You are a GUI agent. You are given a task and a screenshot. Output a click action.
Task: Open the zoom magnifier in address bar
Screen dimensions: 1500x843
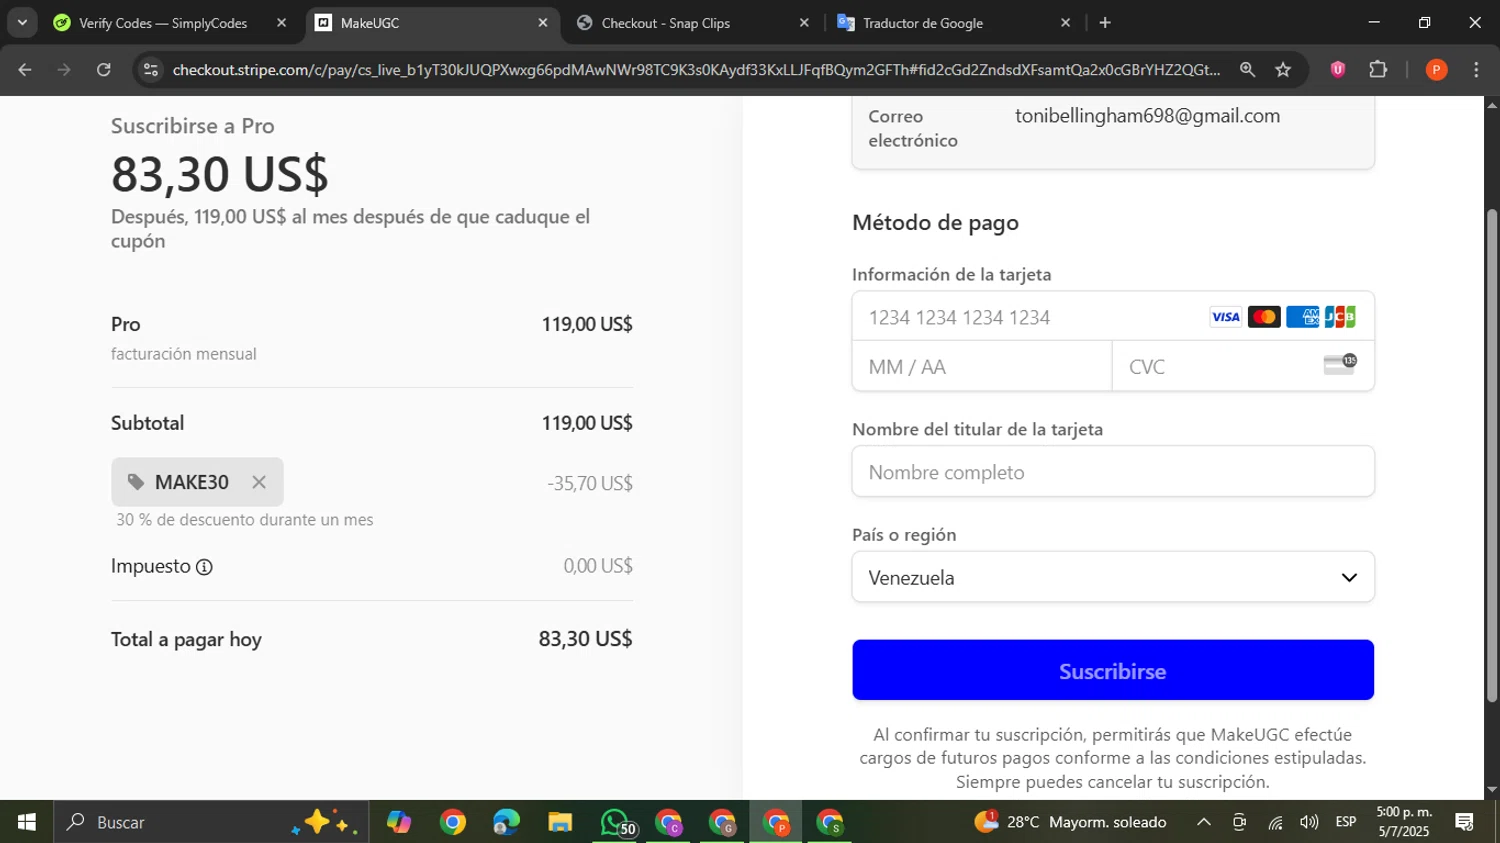tap(1247, 69)
